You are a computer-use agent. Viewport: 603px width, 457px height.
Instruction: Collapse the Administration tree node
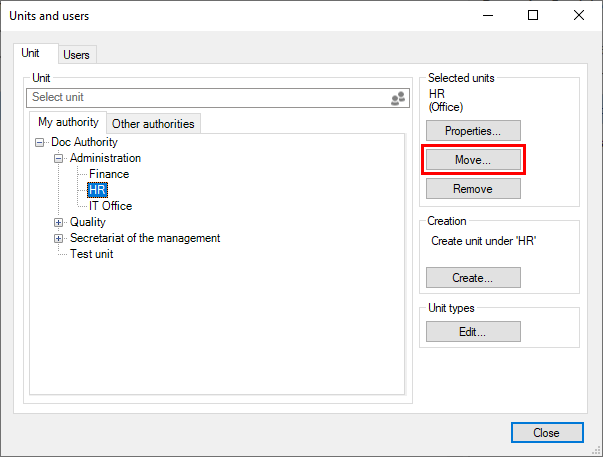click(59, 158)
